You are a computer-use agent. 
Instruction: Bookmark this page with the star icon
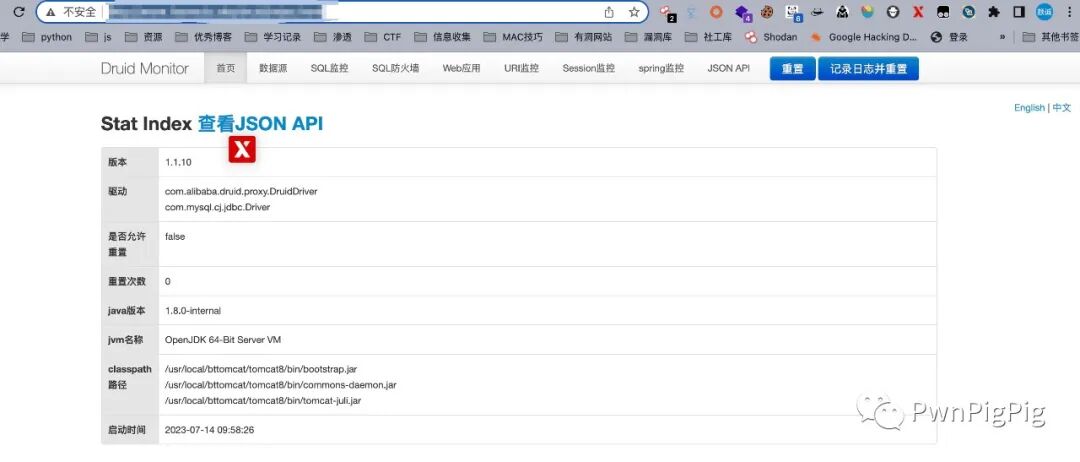pyautogui.click(x=634, y=12)
